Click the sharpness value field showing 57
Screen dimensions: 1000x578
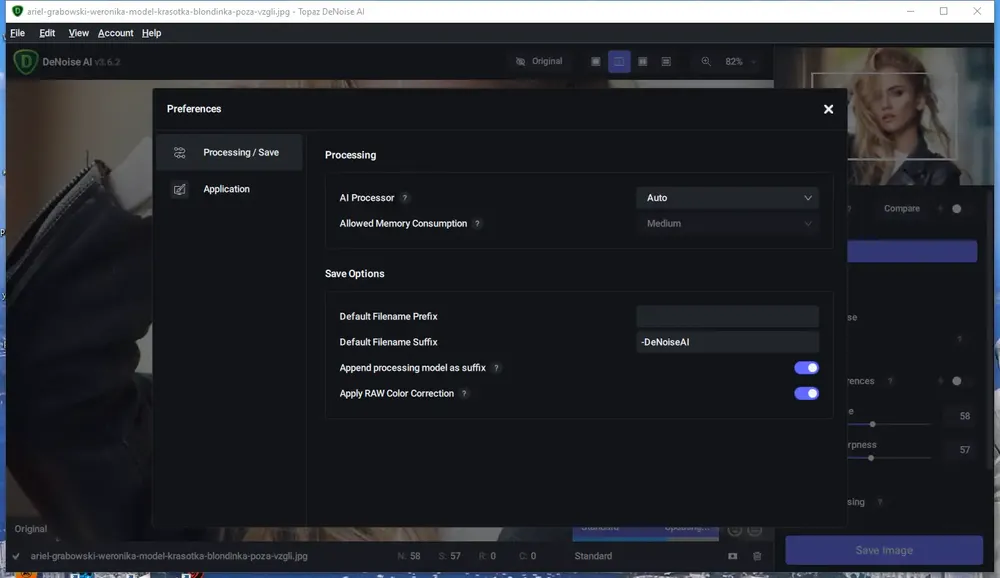(x=964, y=450)
